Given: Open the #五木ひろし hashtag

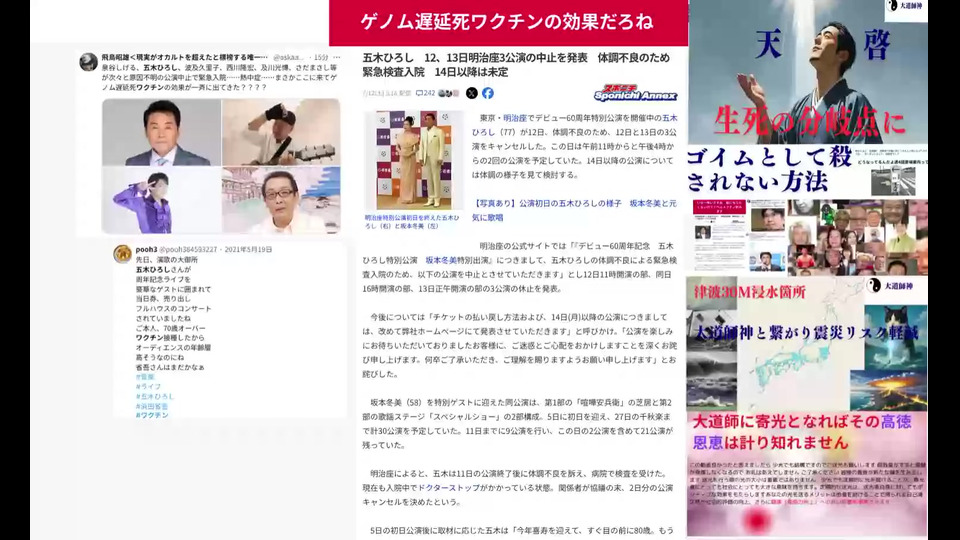Looking at the screenshot, I should click(155, 396).
